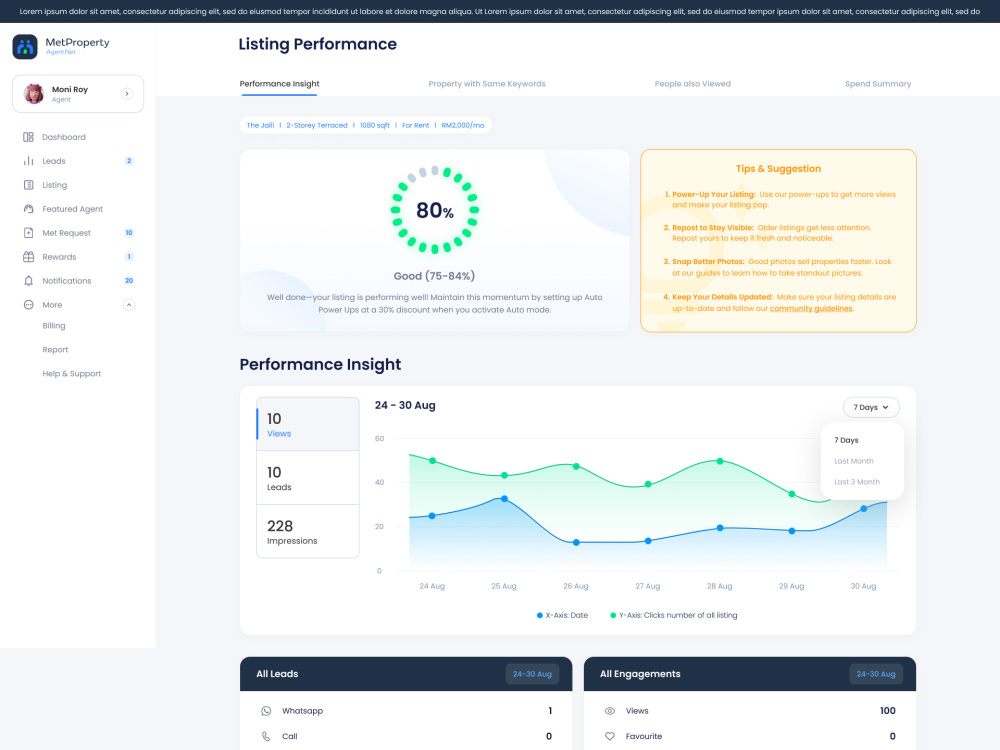Image resolution: width=1000 pixels, height=750 pixels.
Task: Open the community guidelines link
Action: tap(811, 309)
